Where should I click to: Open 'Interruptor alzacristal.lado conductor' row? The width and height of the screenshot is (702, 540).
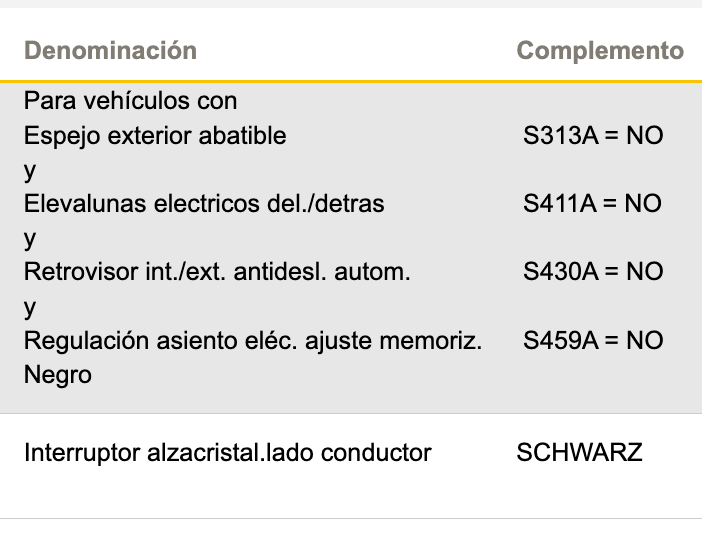[227, 453]
